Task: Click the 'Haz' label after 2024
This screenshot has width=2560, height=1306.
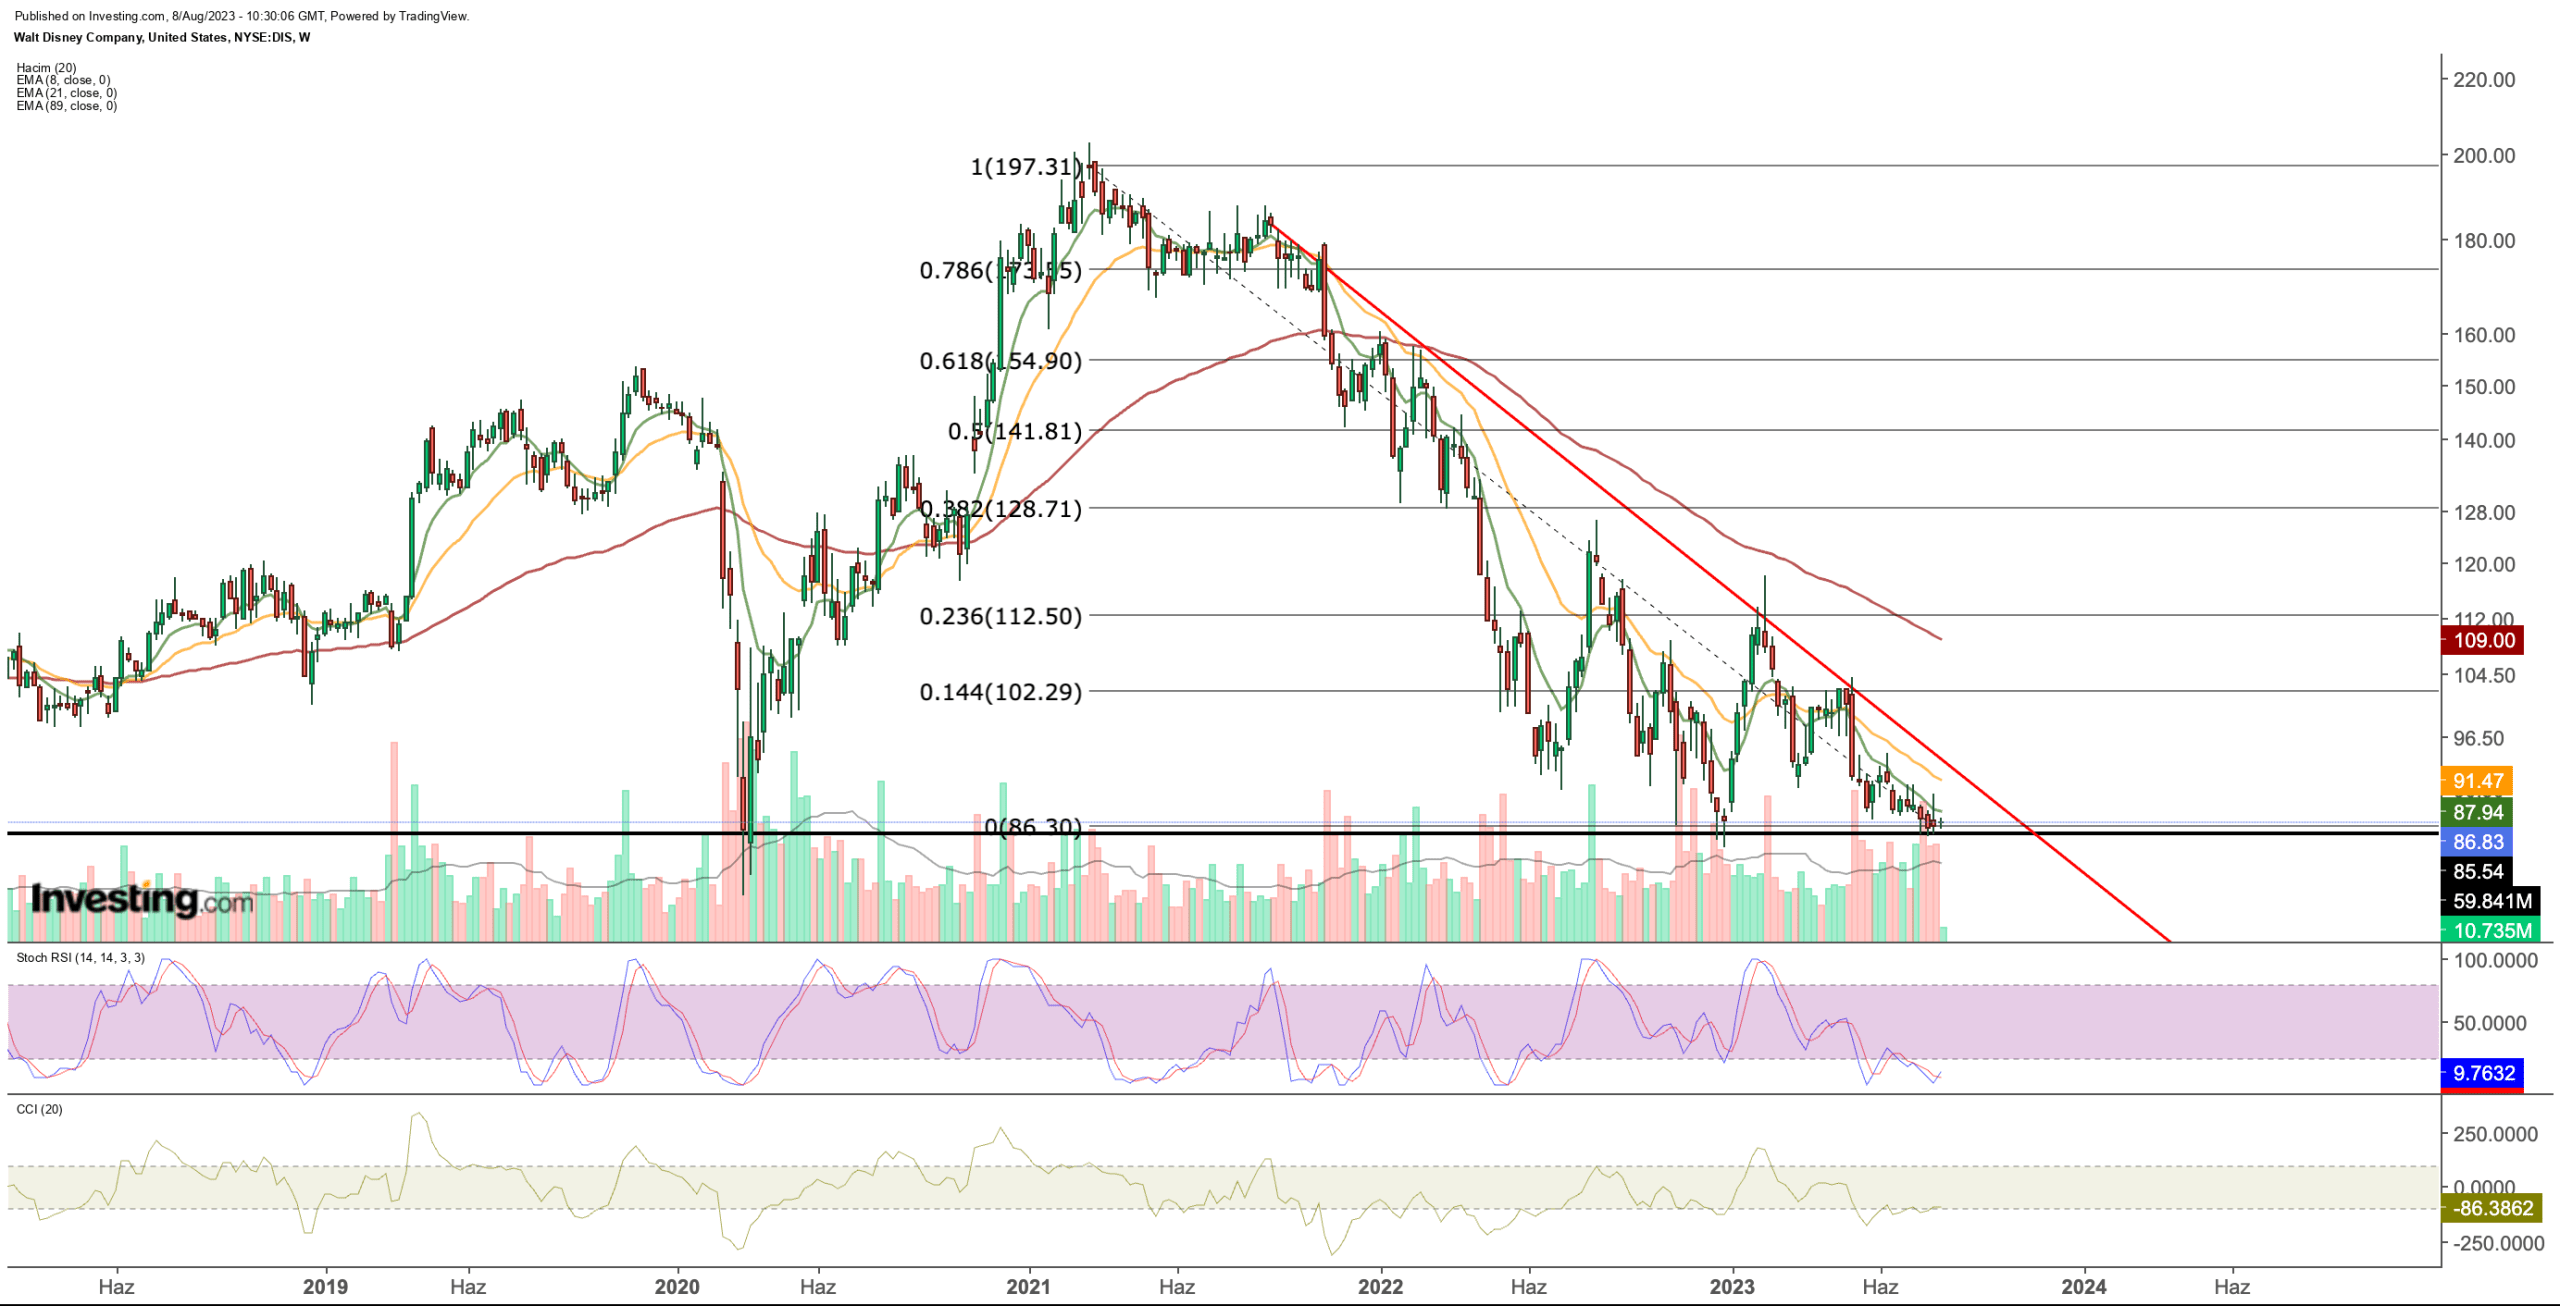Action: click(2232, 1287)
